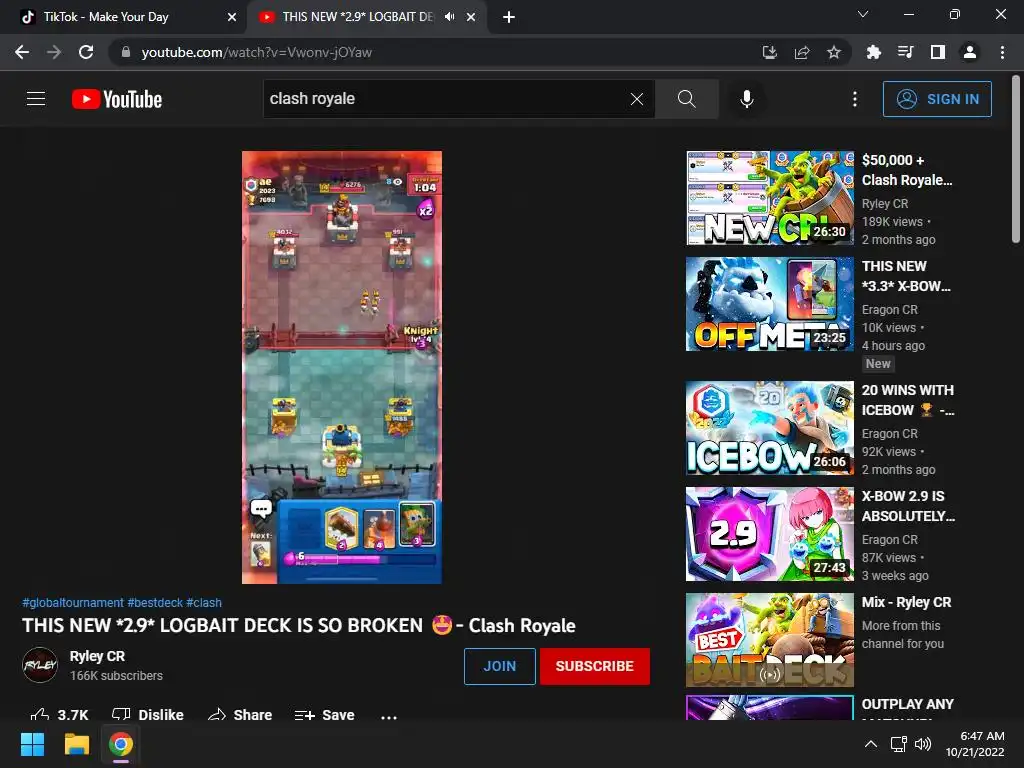Open the Mix - Ryley CR title
The image size is (1024, 768).
click(906, 602)
